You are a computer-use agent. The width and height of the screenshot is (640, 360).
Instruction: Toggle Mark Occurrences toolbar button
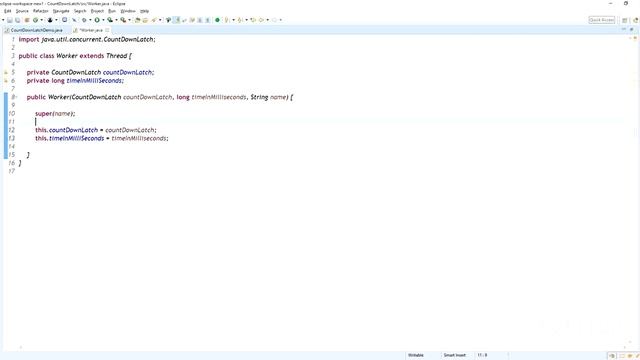[x=176, y=20]
